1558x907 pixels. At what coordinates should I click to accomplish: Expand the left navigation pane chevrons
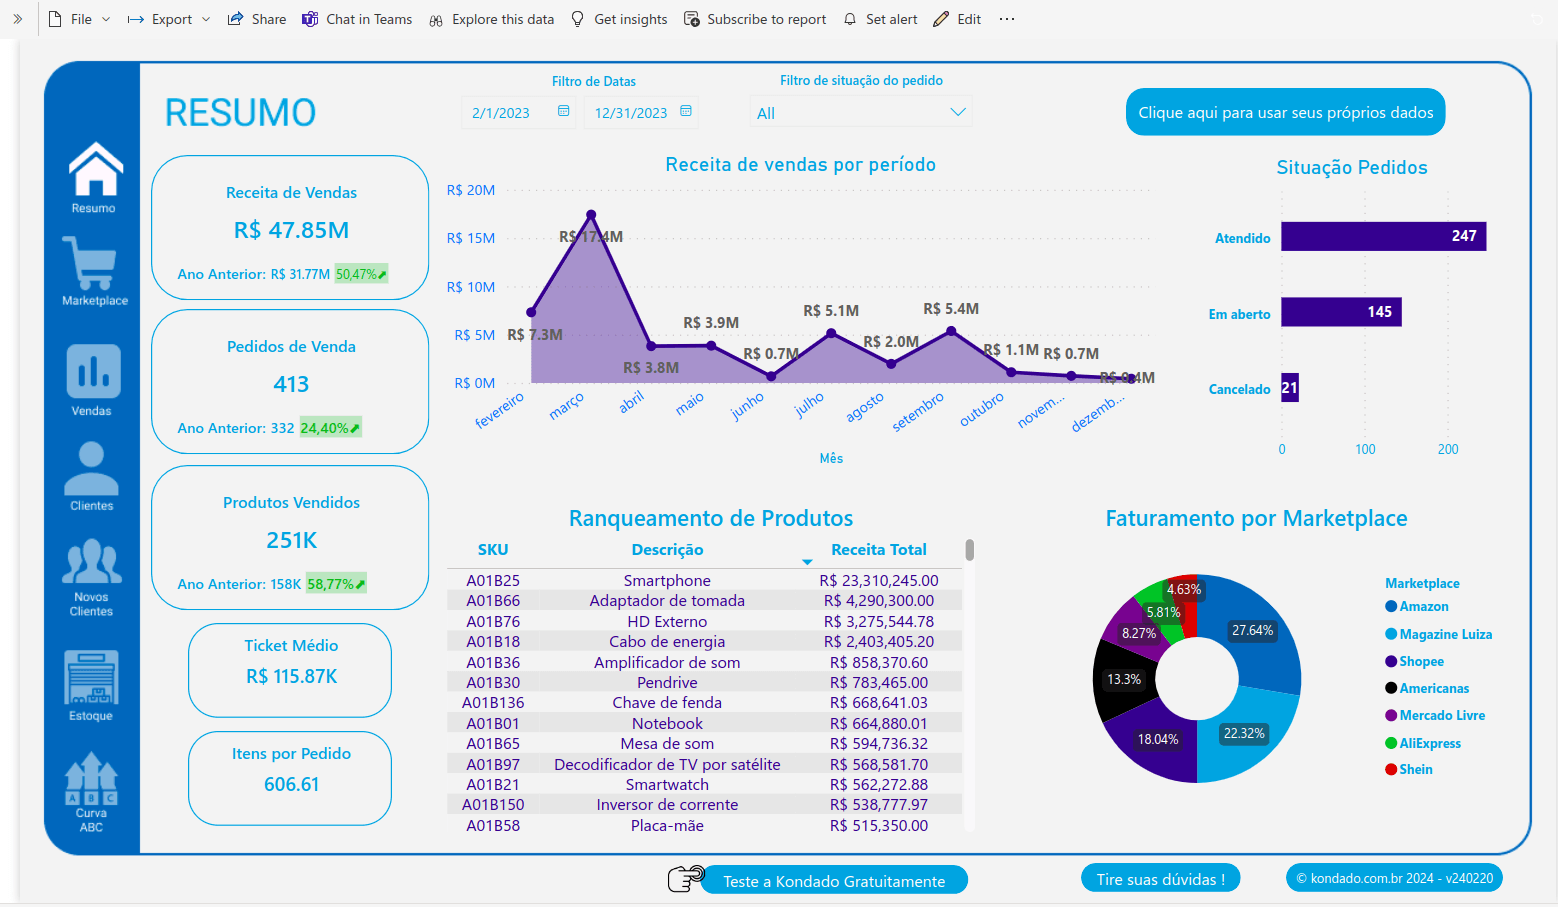click(x=17, y=19)
